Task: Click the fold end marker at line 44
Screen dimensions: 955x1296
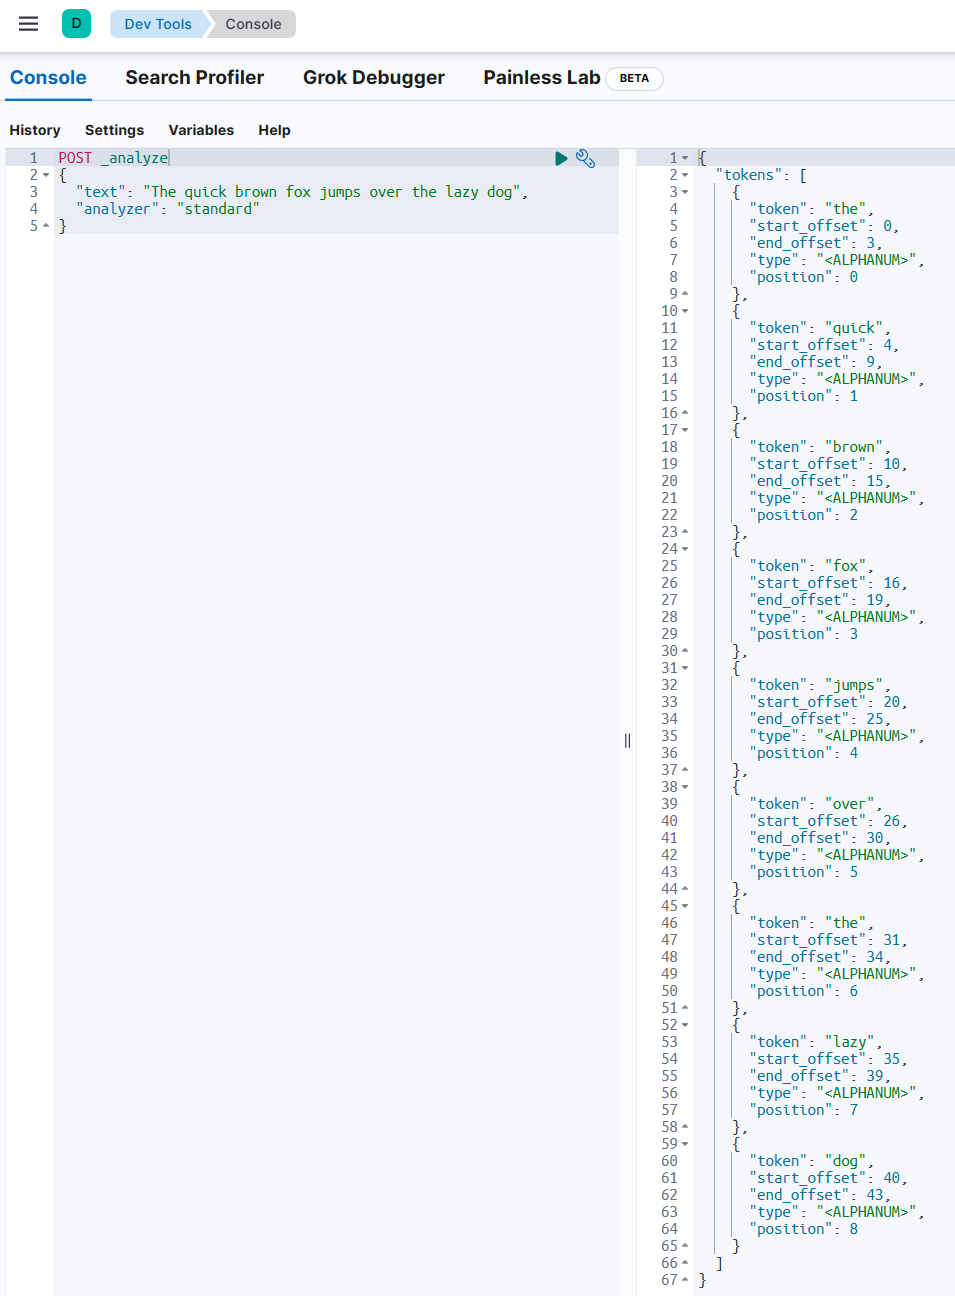Action: 685,889
